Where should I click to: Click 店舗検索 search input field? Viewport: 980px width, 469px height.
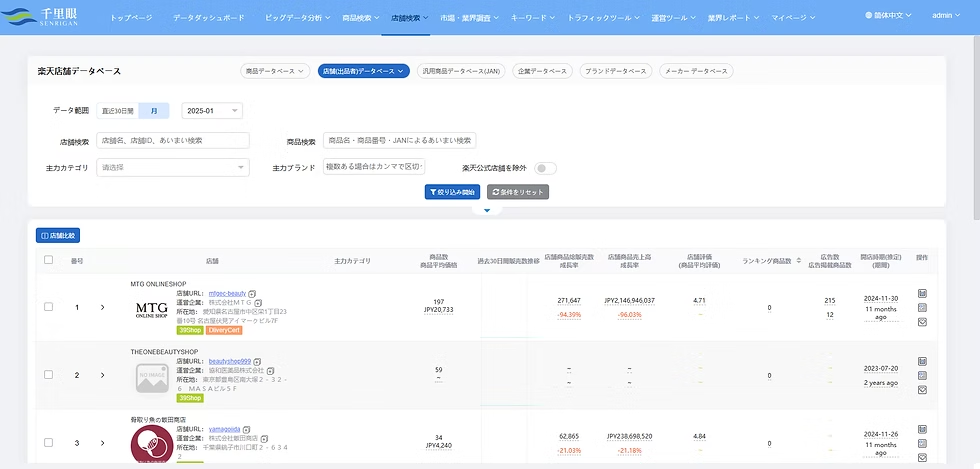[173, 141]
